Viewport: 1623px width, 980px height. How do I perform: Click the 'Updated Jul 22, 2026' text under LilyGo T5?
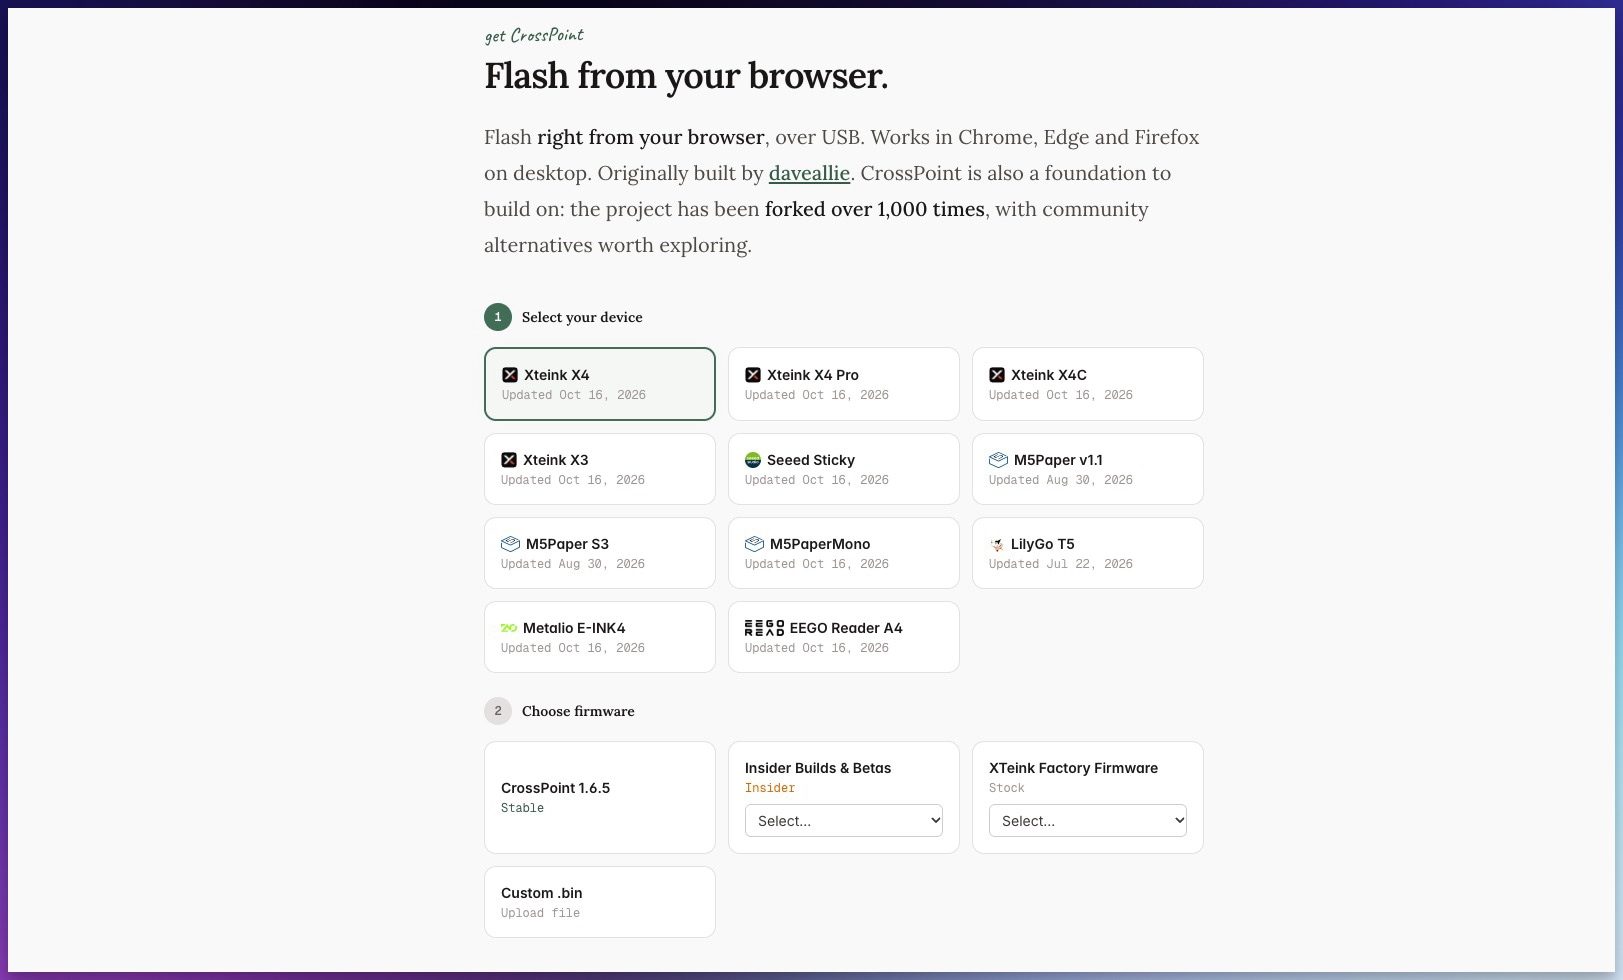[1061, 564]
